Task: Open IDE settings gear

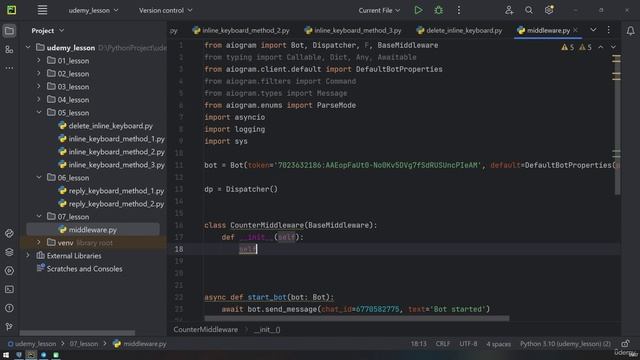Action: (549, 10)
